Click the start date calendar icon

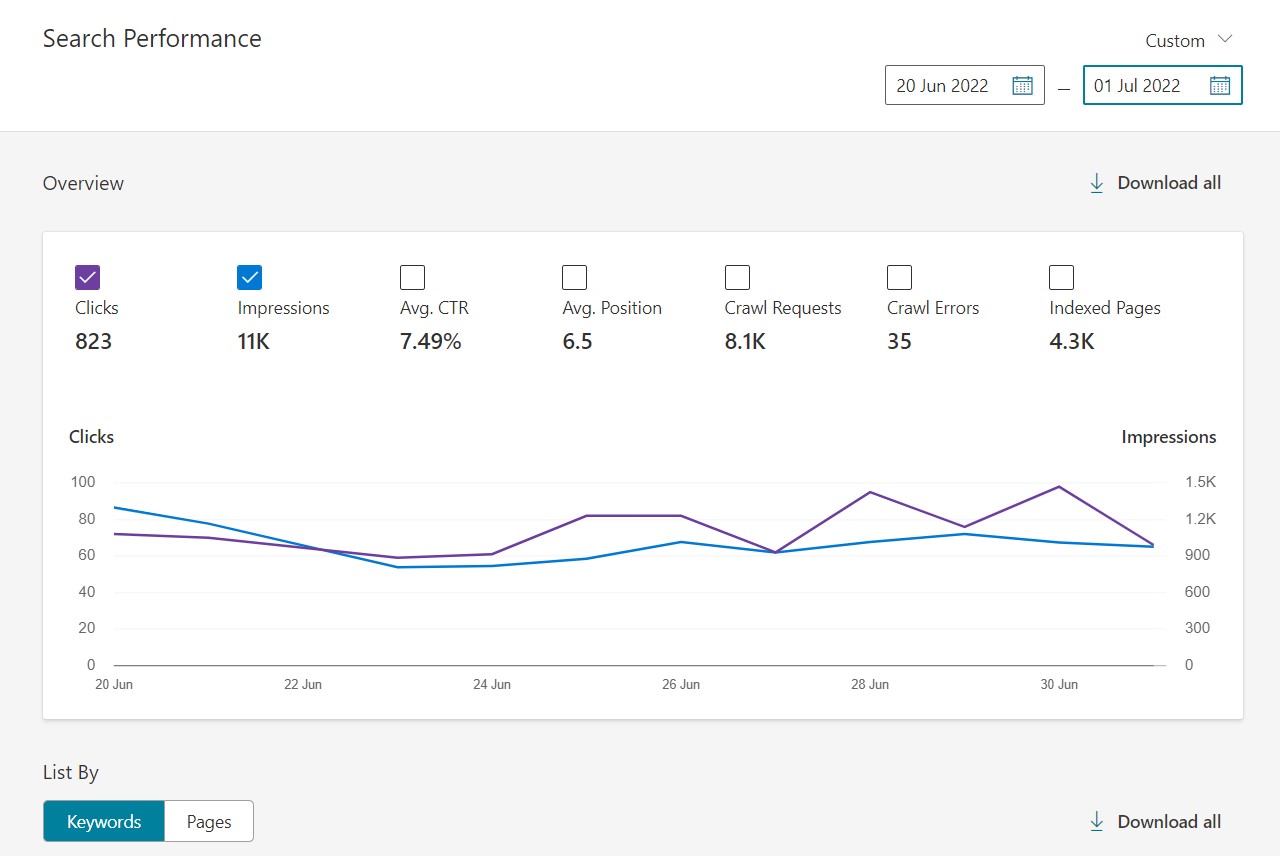[x=1022, y=85]
